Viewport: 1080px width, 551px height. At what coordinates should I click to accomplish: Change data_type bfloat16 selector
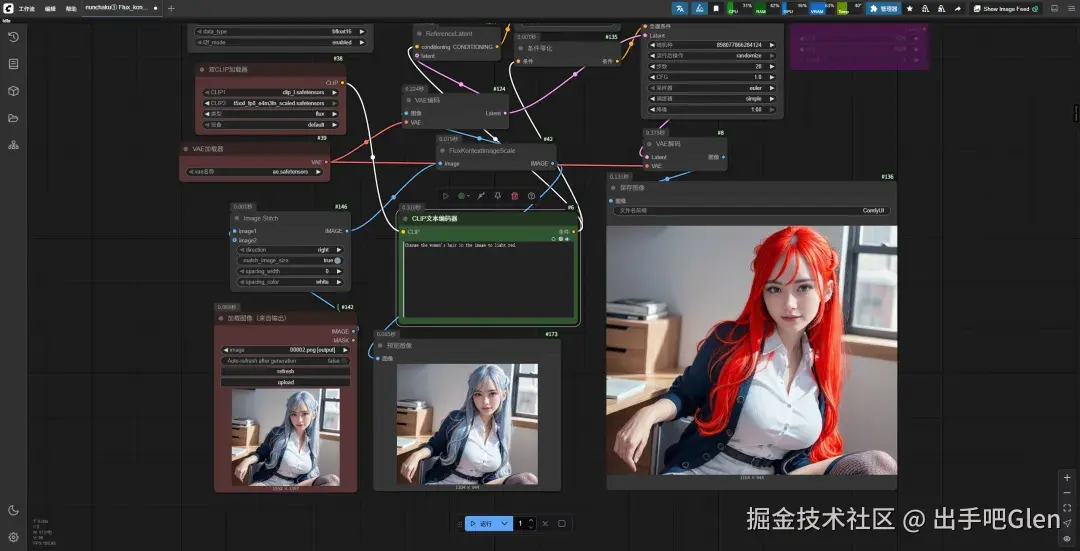280,32
